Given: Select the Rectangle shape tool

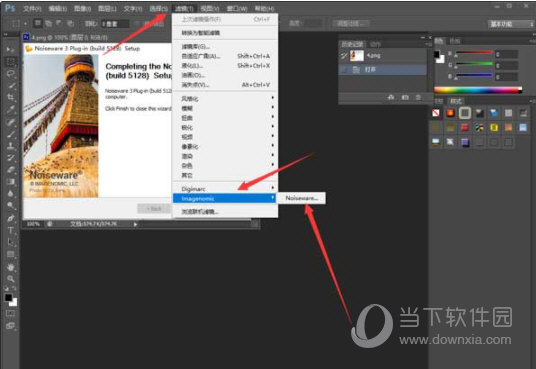Looking at the screenshot, I should coord(10,254).
